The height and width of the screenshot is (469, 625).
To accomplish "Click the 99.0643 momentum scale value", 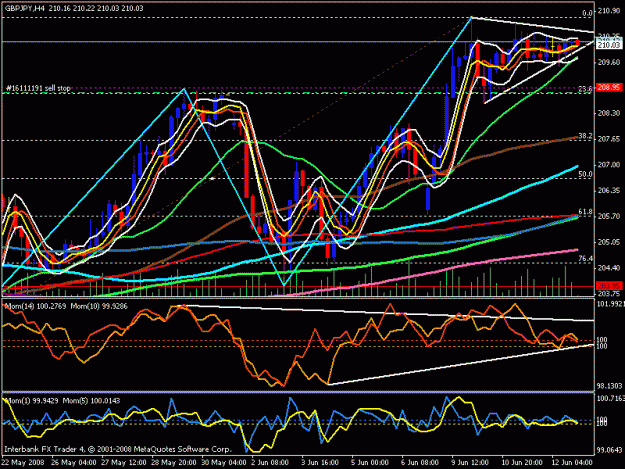I will click(x=609, y=450).
